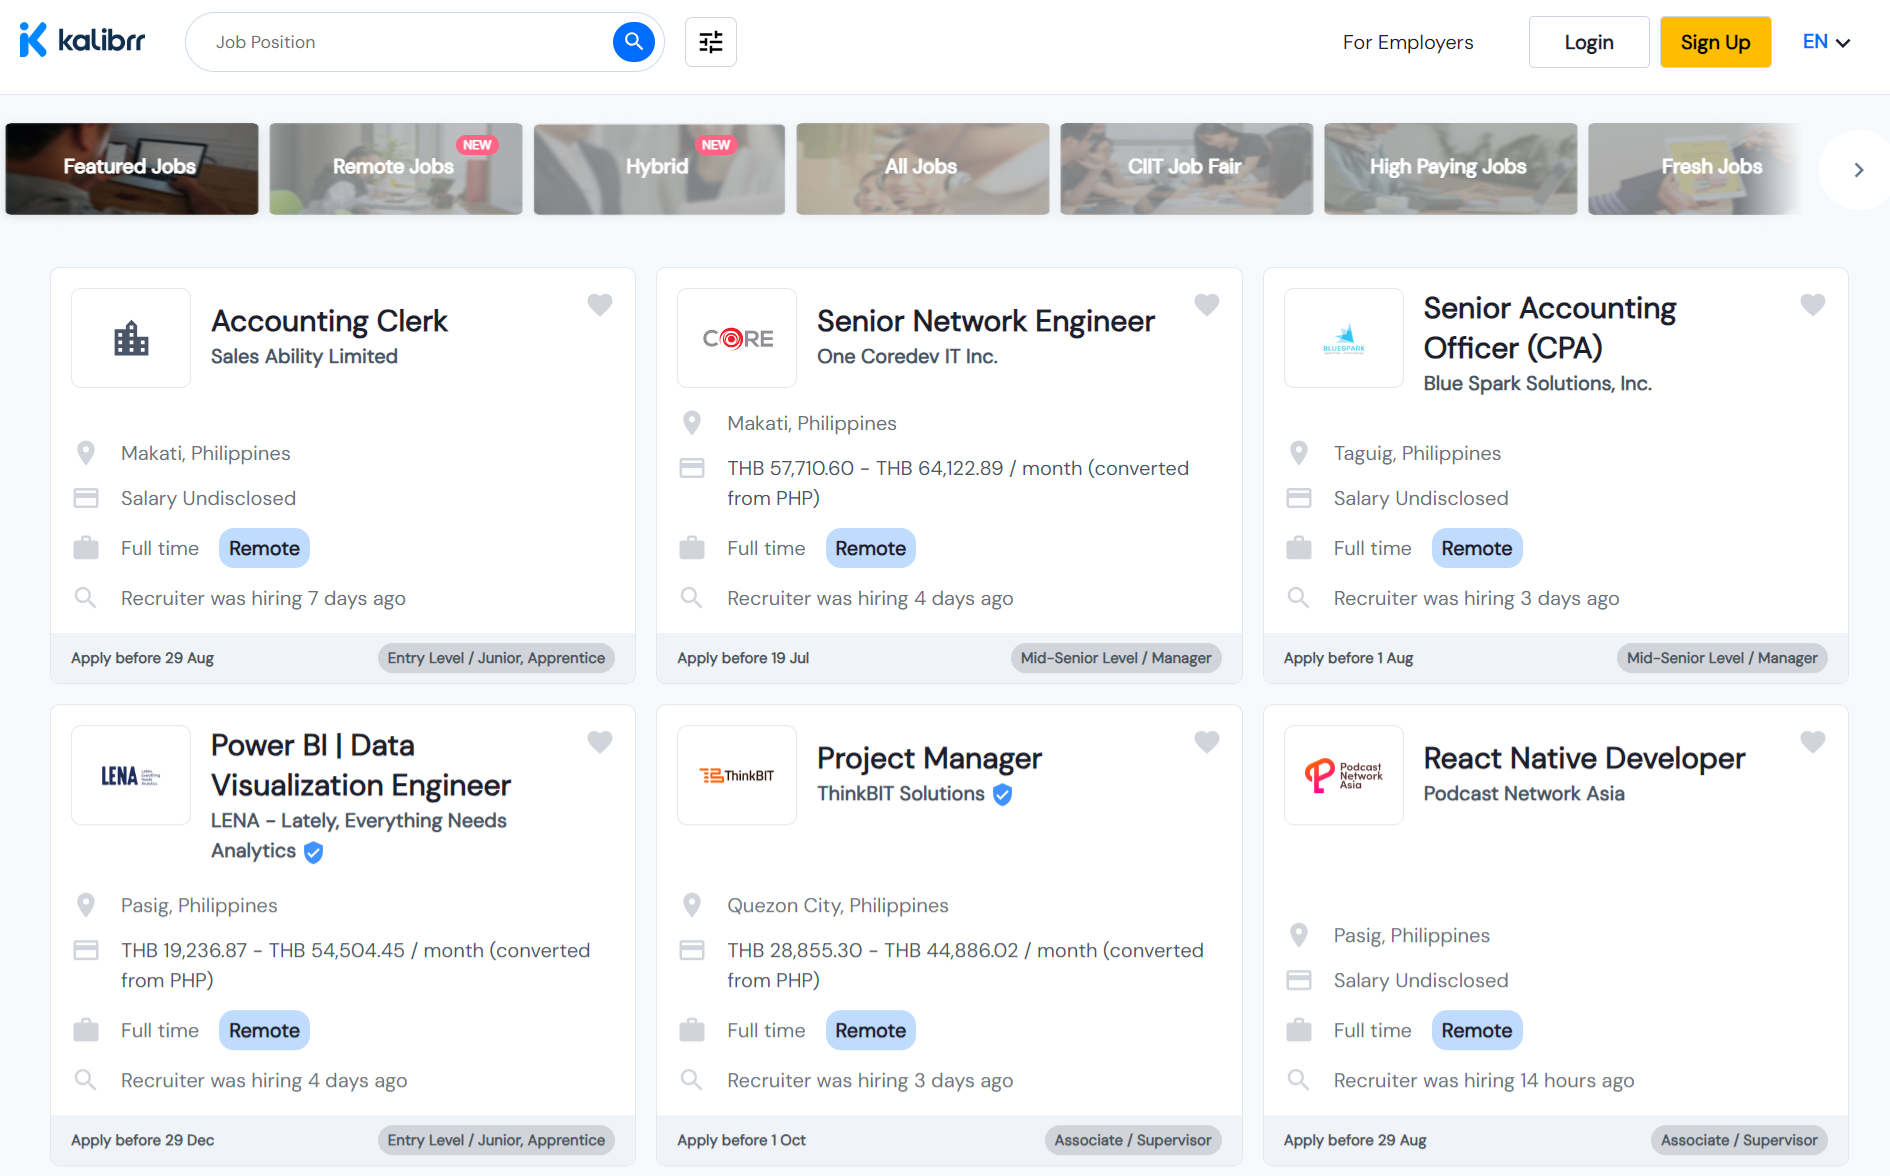Click the blue search magnifier button

[633, 42]
